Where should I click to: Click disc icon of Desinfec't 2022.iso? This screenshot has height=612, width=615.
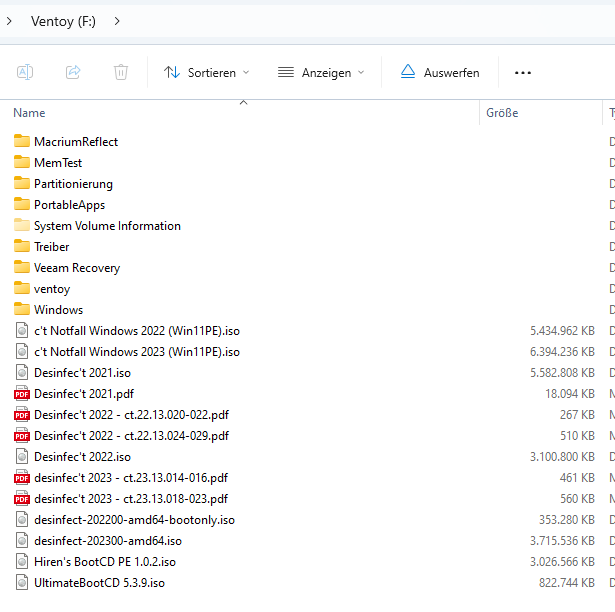22,456
